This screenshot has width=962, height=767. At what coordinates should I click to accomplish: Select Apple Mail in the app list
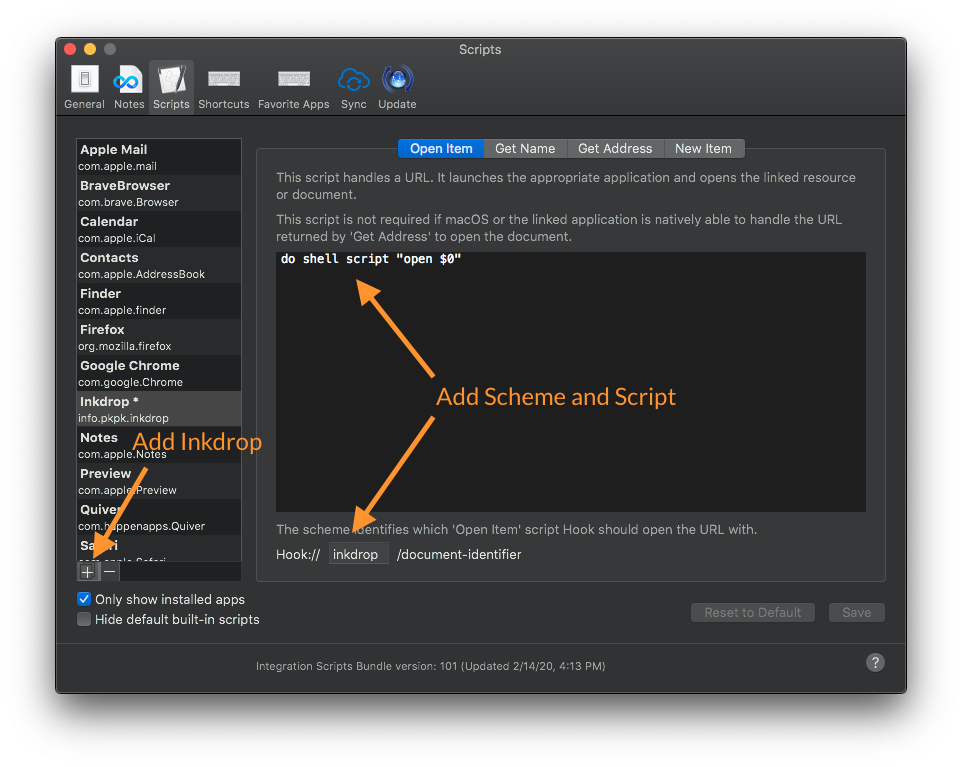(159, 157)
